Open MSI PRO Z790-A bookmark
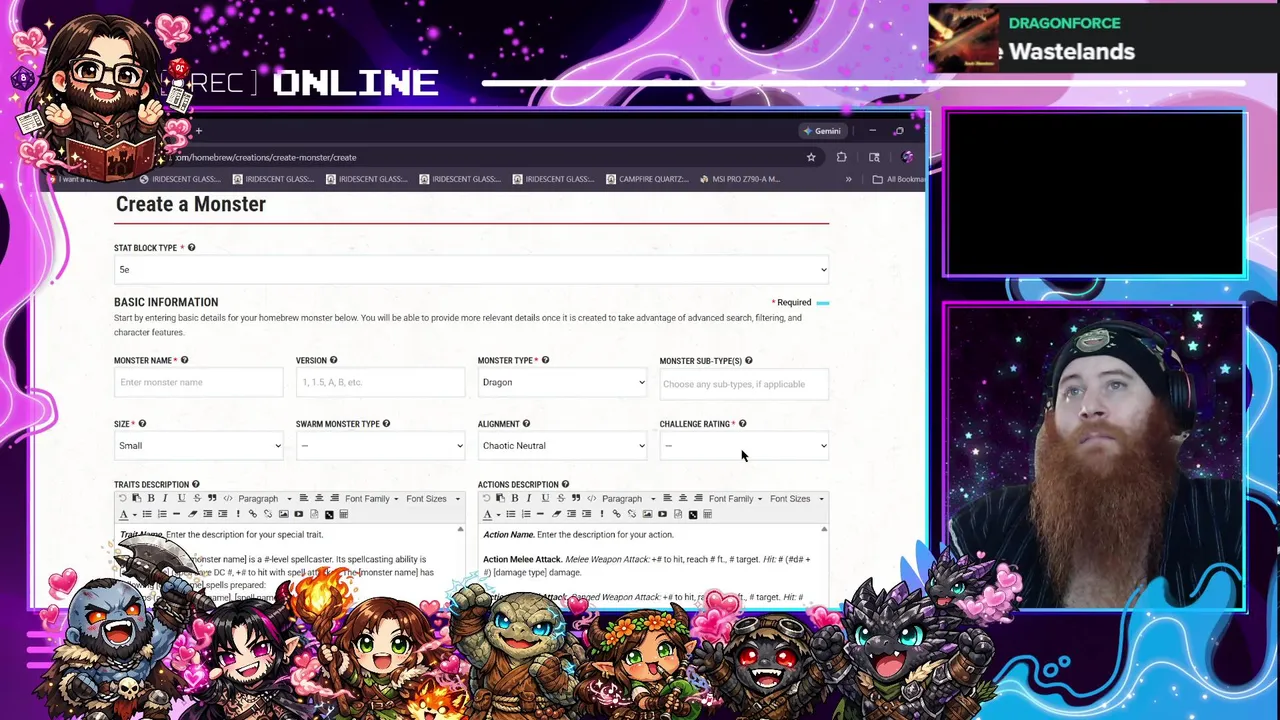The width and height of the screenshot is (1280, 720). 740,179
